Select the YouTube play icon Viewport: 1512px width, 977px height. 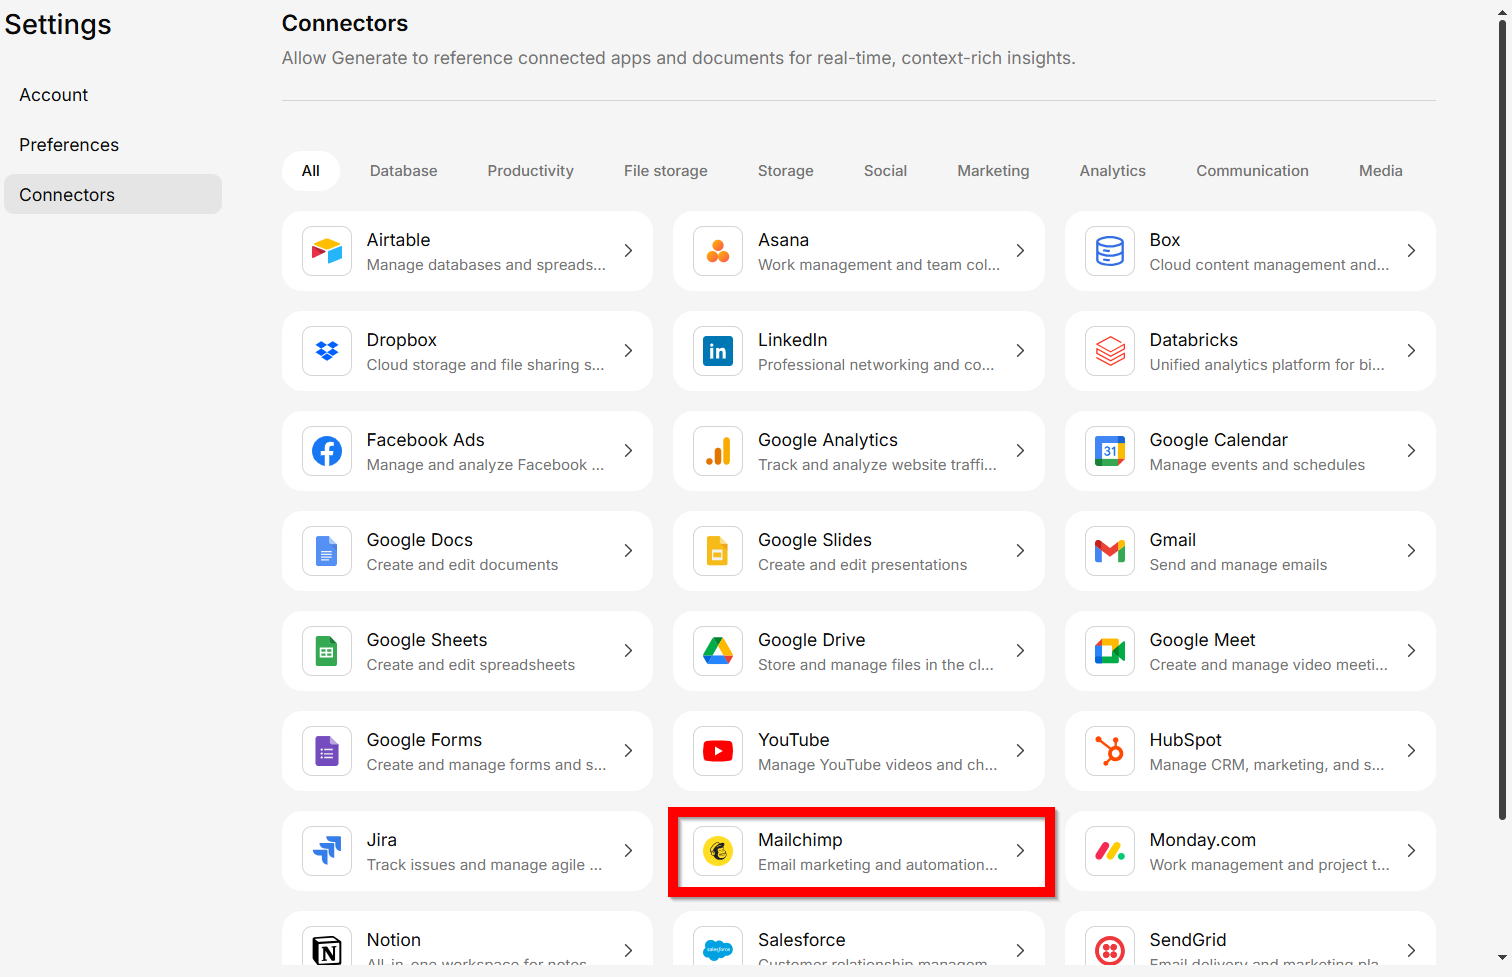[718, 751]
